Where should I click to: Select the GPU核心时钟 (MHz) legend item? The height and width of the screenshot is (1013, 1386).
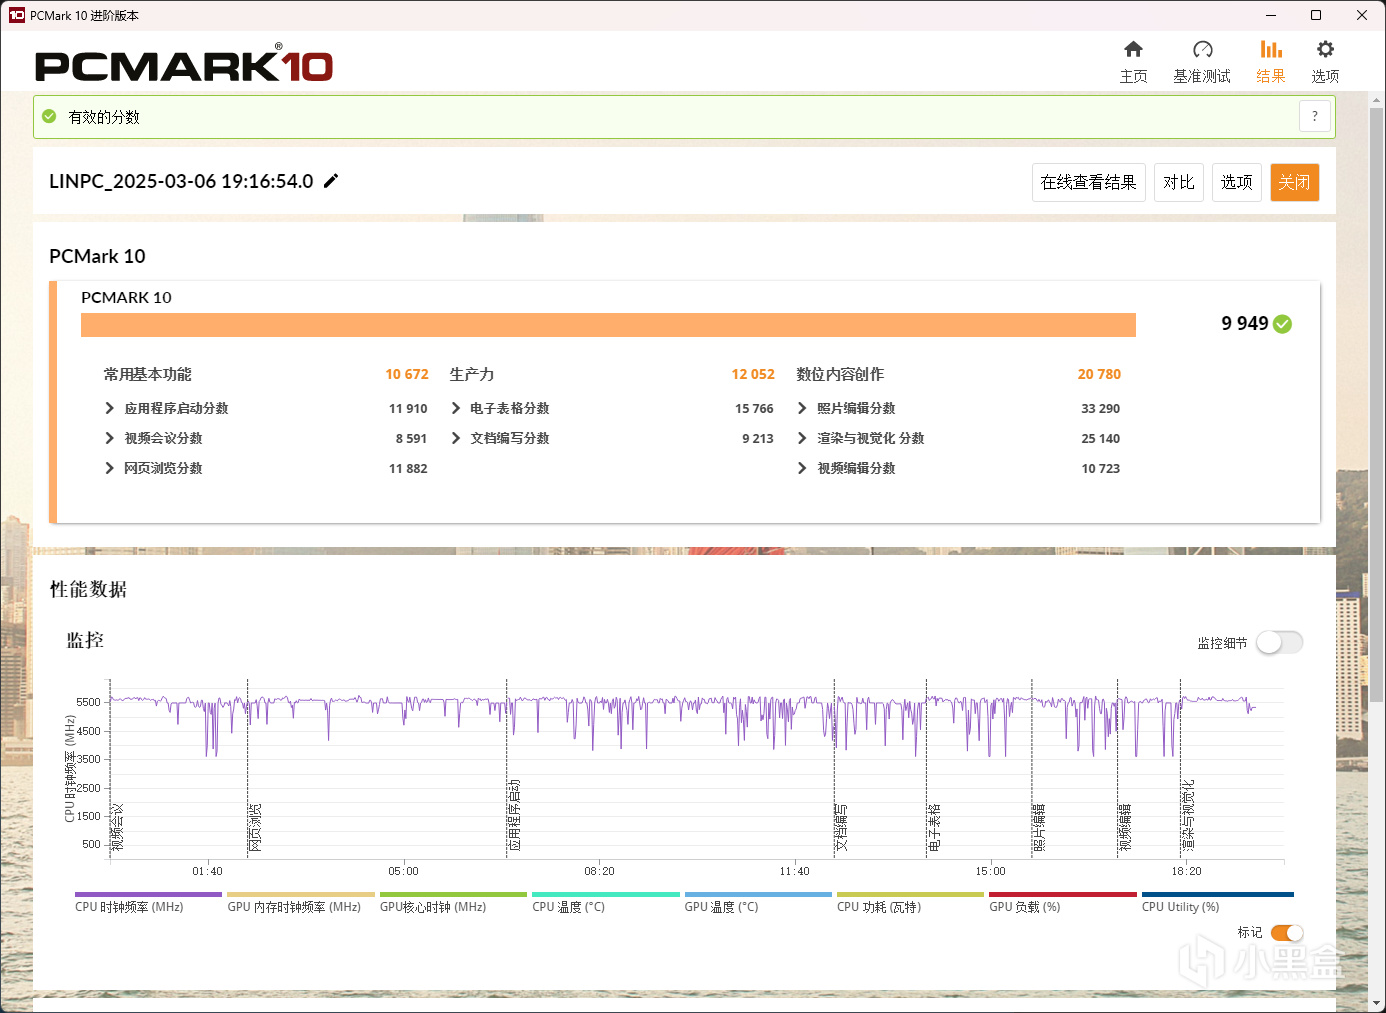point(453,902)
